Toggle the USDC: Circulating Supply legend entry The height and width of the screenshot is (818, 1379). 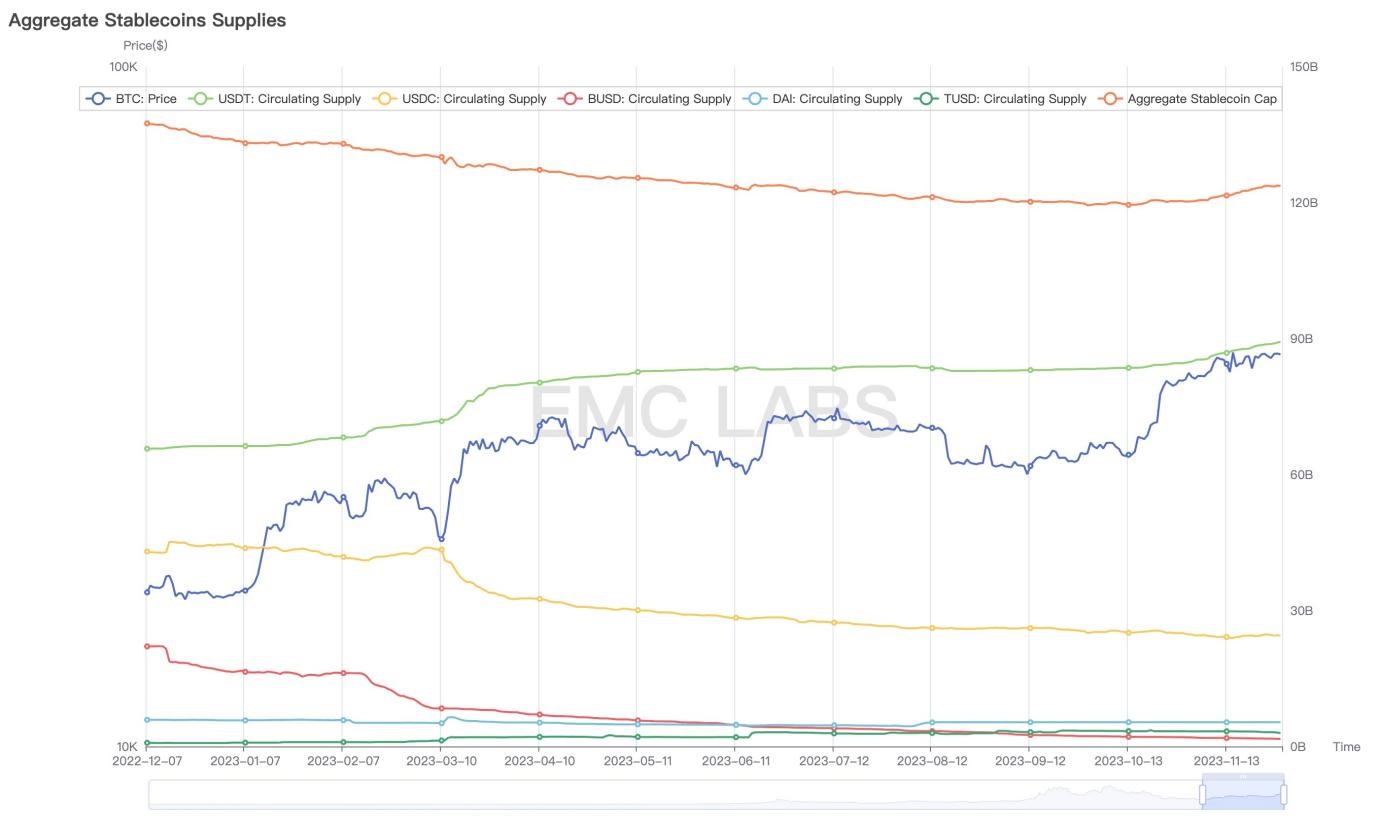tap(474, 99)
